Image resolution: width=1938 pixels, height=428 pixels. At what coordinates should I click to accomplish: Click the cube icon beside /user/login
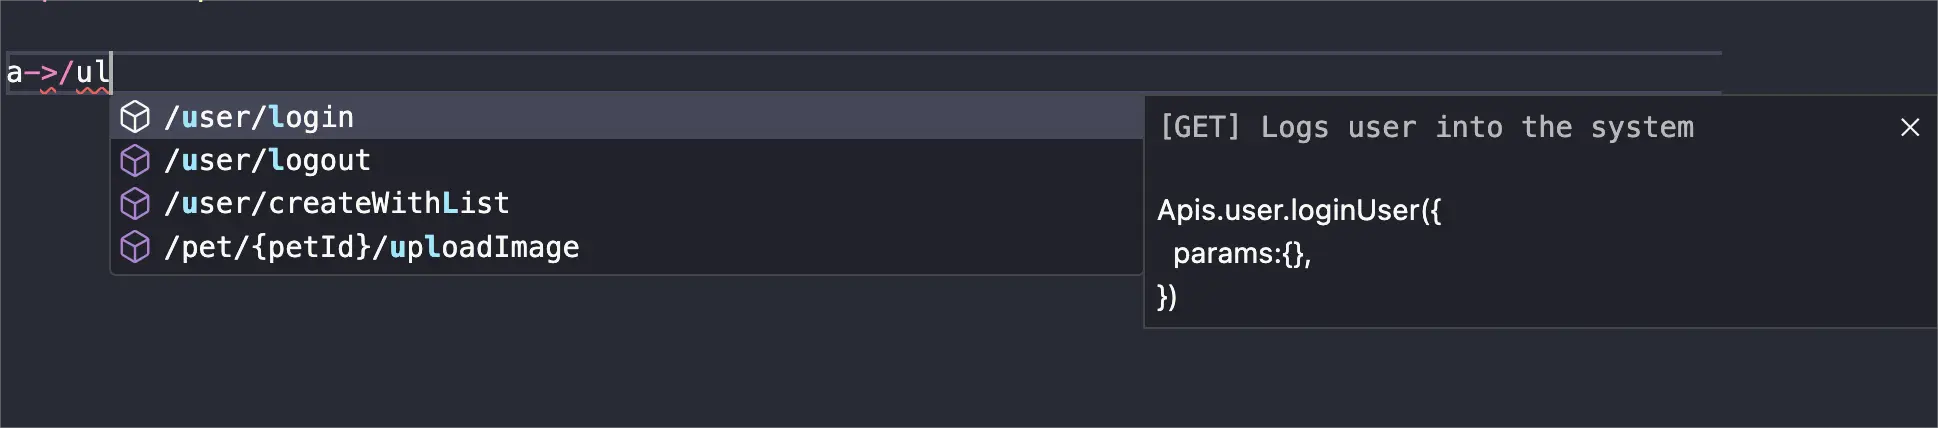(135, 117)
